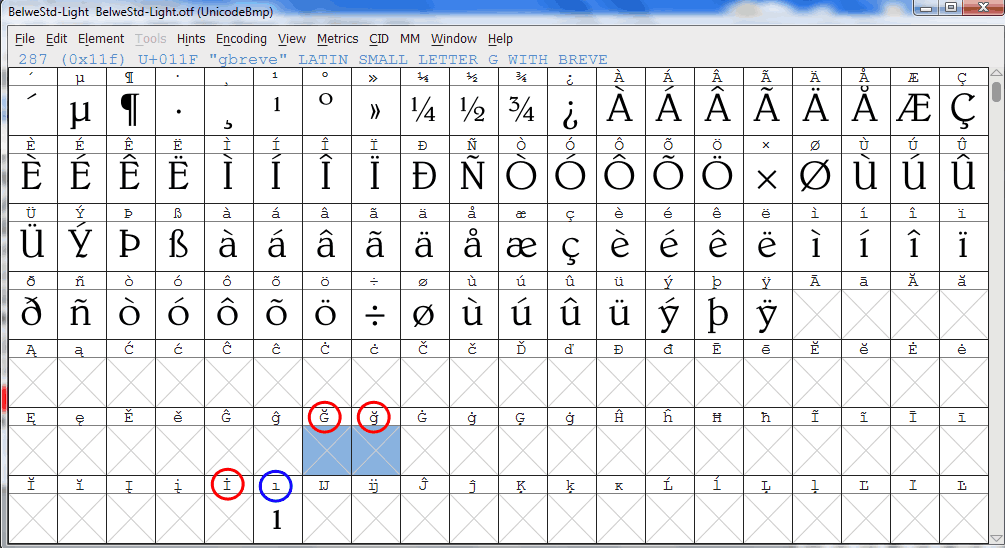Viewport: 1005px width, 548px height.
Task: Select the division sign ÷ glyph
Action: (x=375, y=313)
